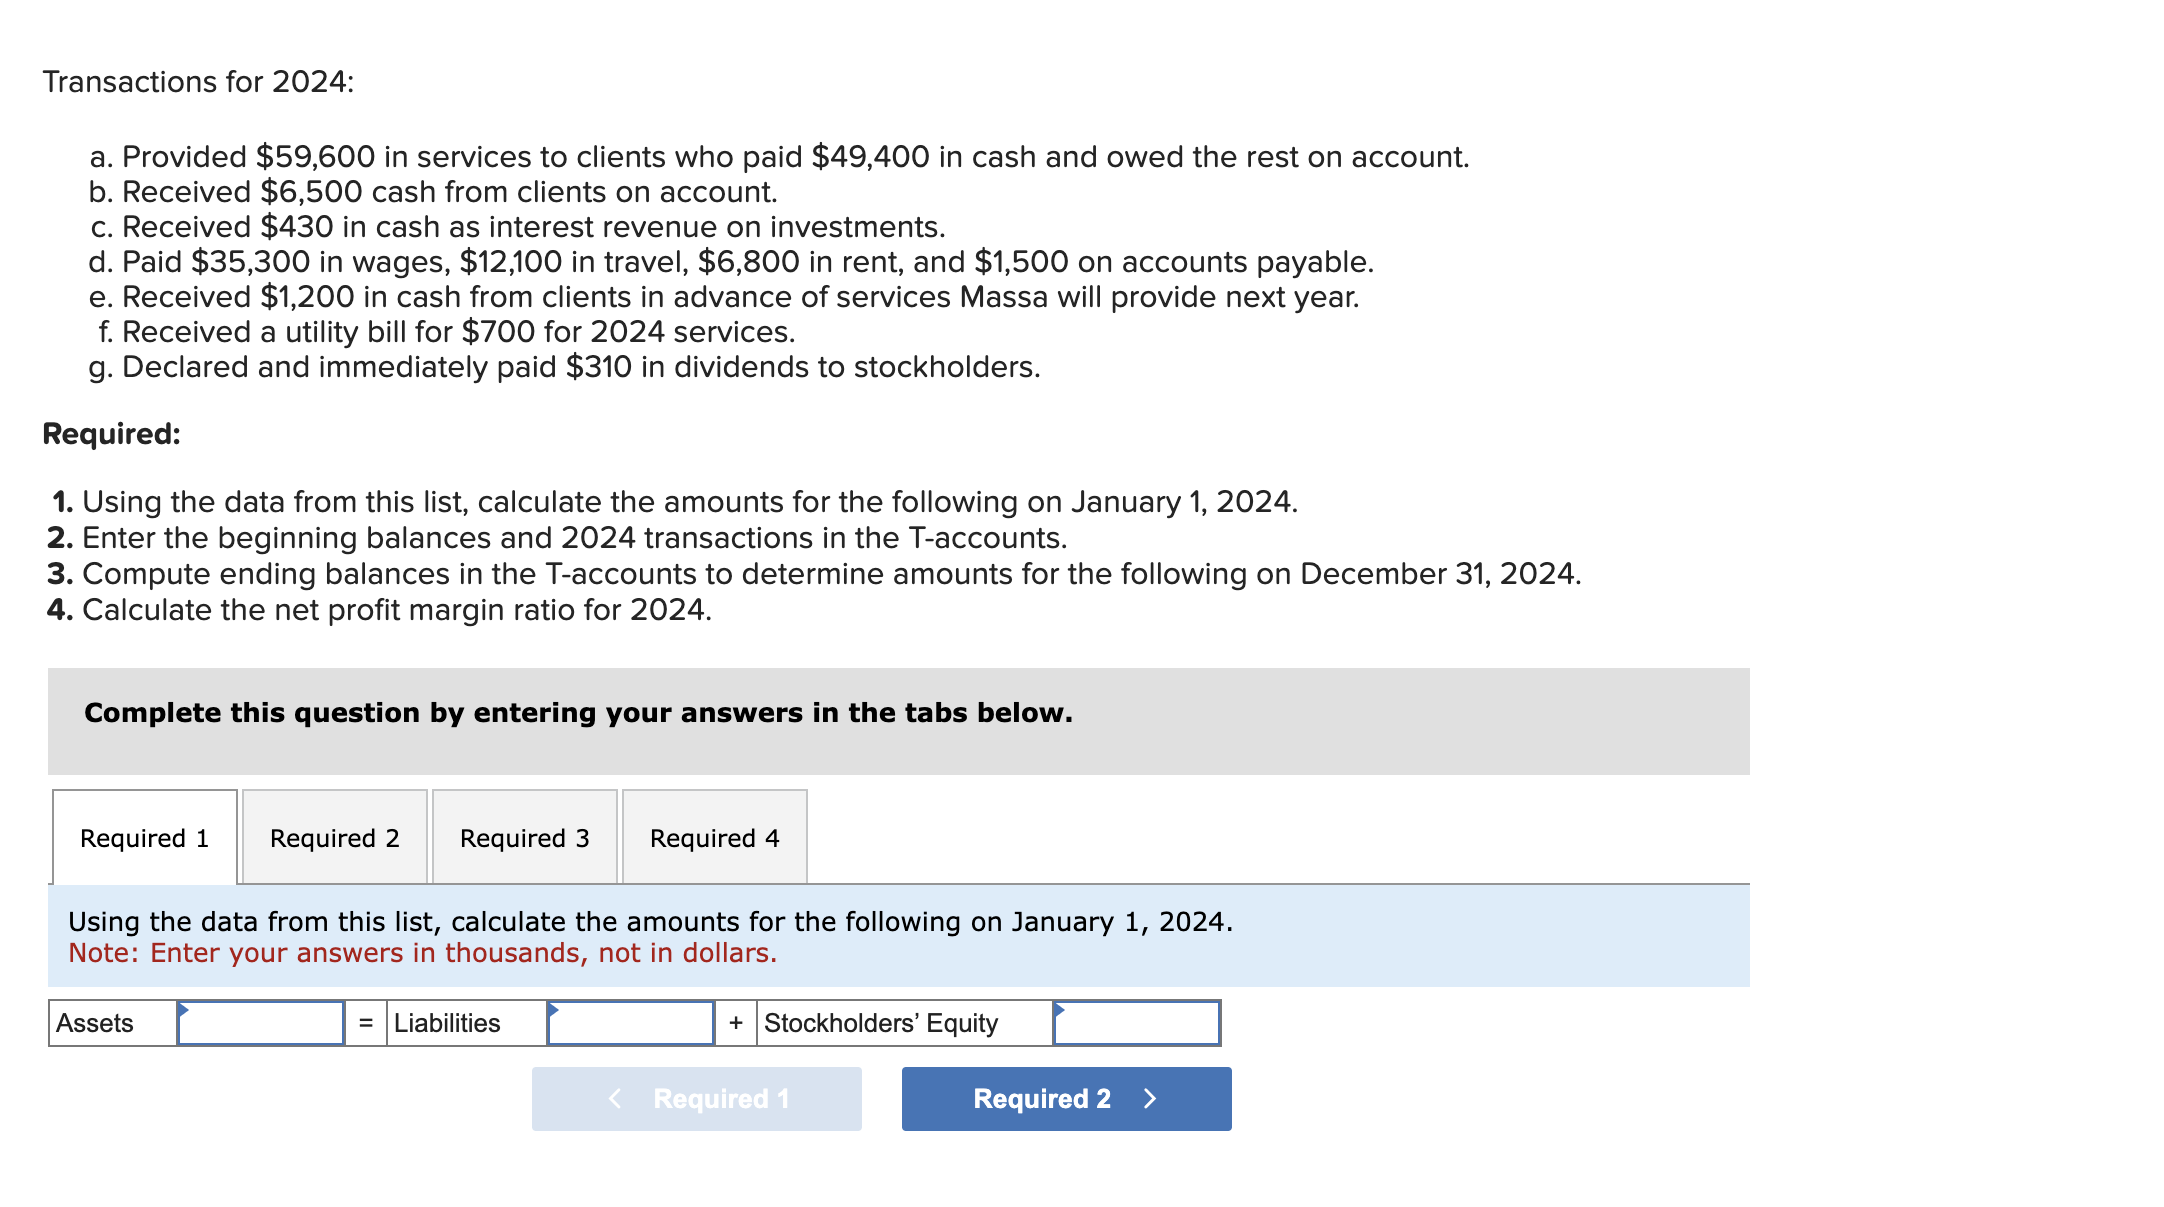
Task: Return to the Required 1 tab
Action: [143, 838]
